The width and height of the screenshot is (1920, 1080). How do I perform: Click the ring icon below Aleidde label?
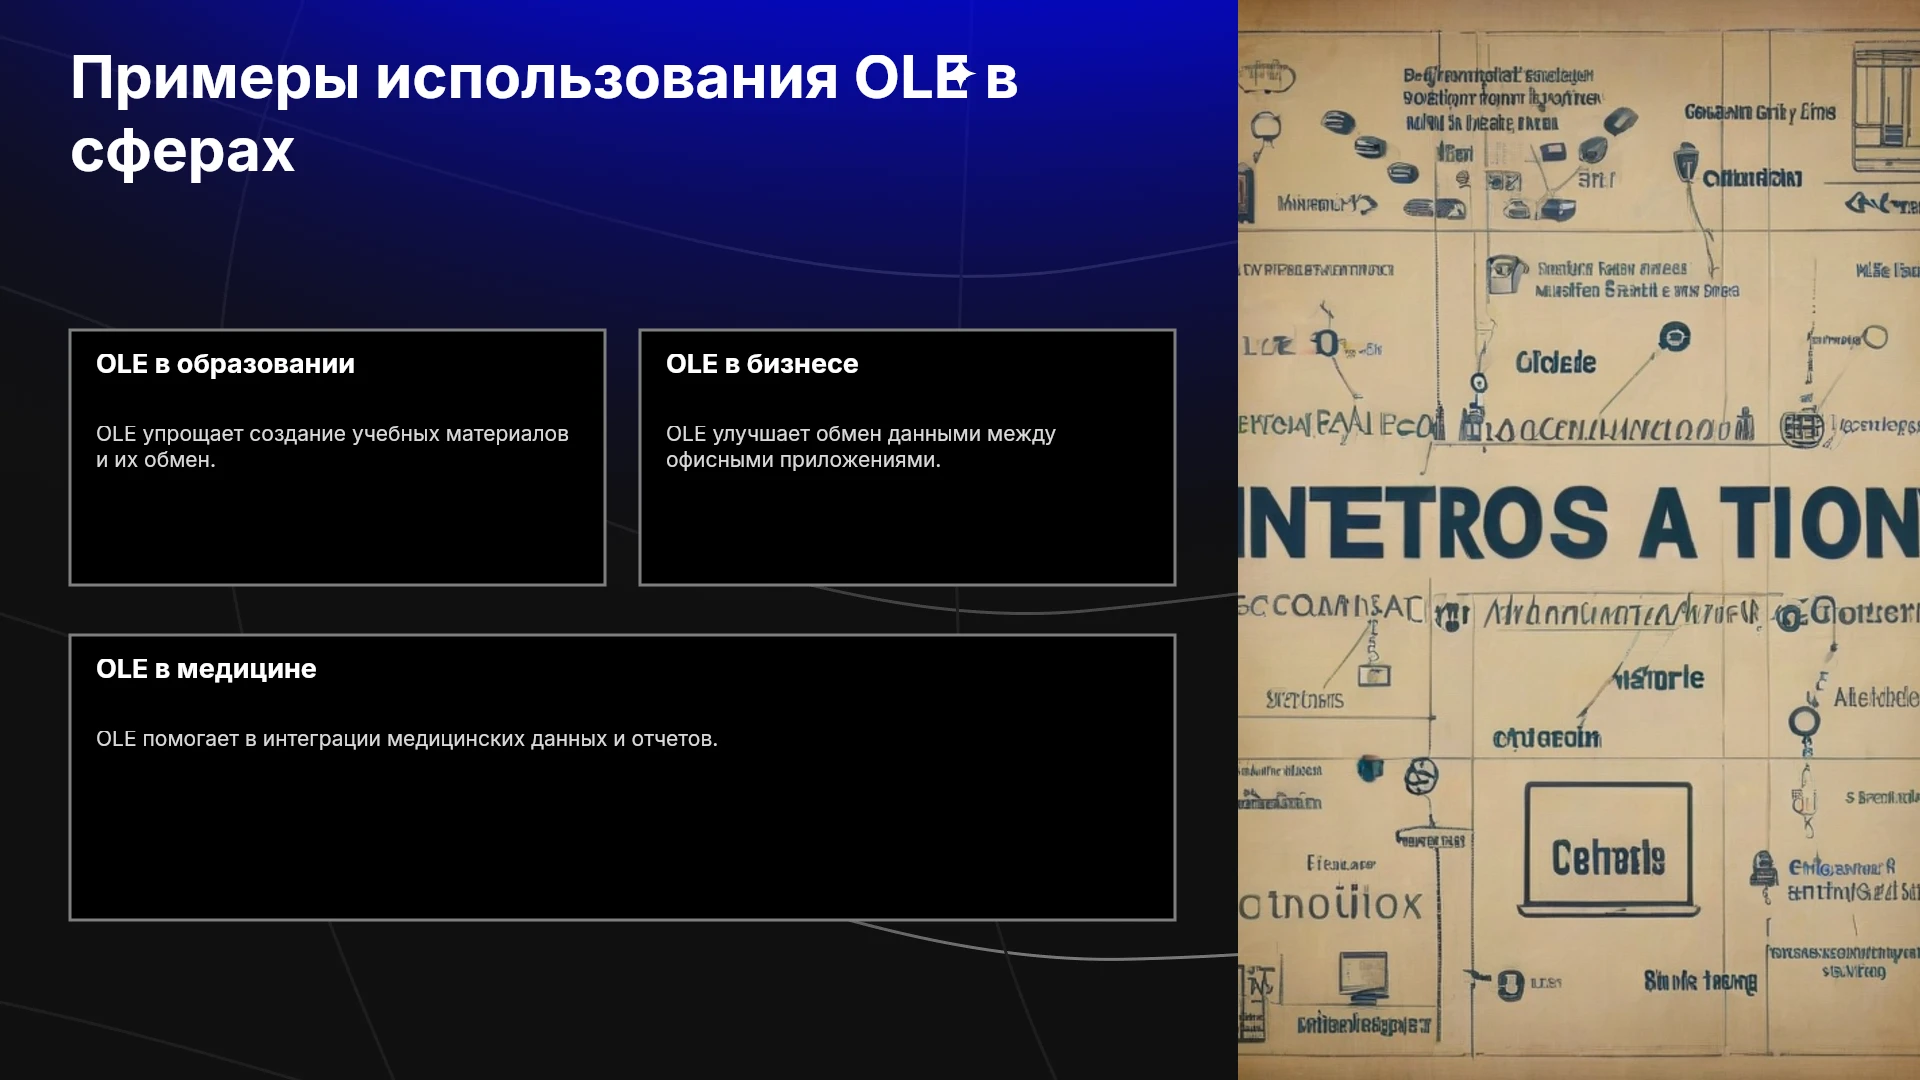coord(1804,721)
